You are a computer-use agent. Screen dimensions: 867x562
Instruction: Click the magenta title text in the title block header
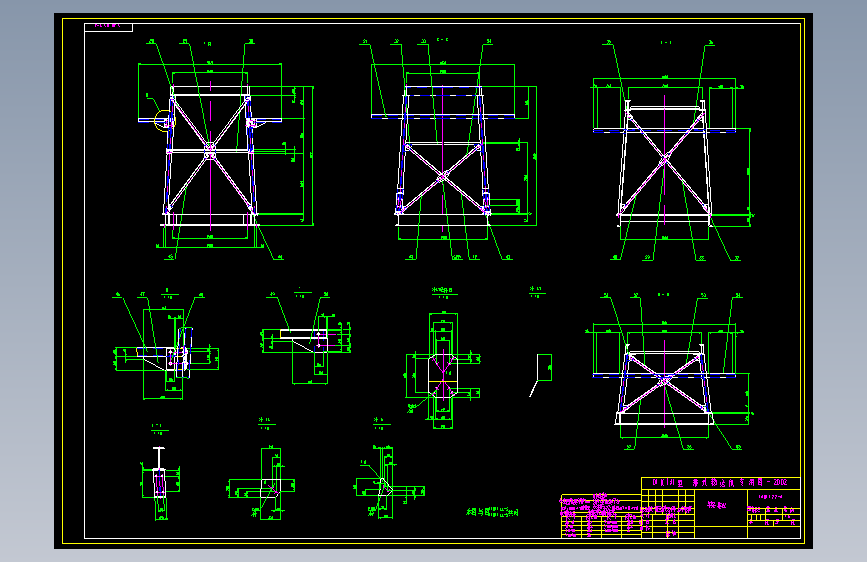point(720,482)
